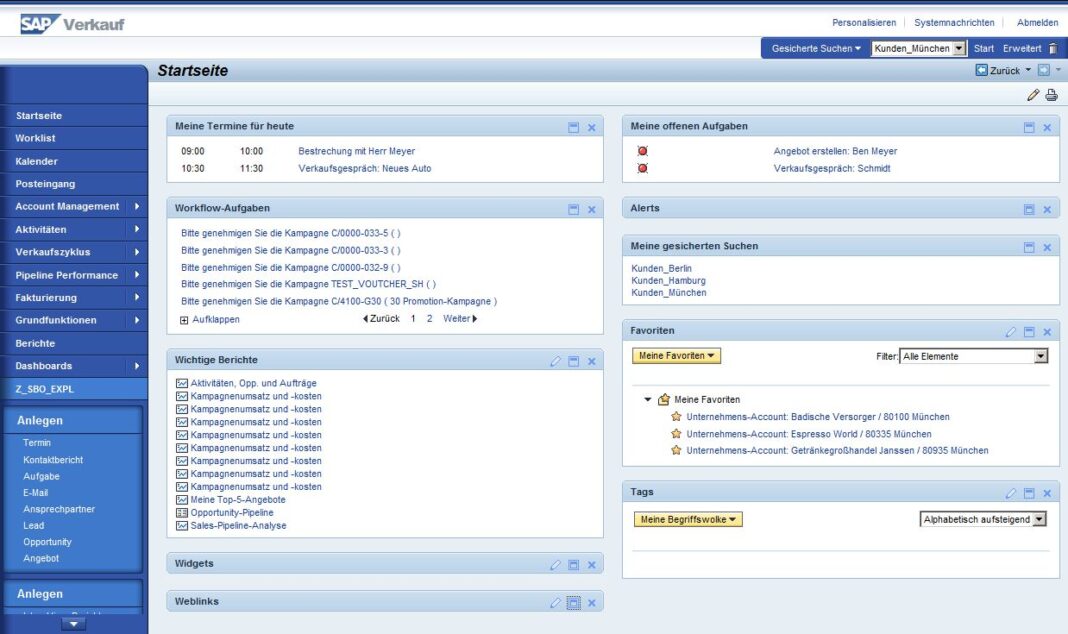Image resolution: width=1068 pixels, height=634 pixels.
Task: Open Posteingang in navigation sidebar
Action: pyautogui.click(x=46, y=184)
